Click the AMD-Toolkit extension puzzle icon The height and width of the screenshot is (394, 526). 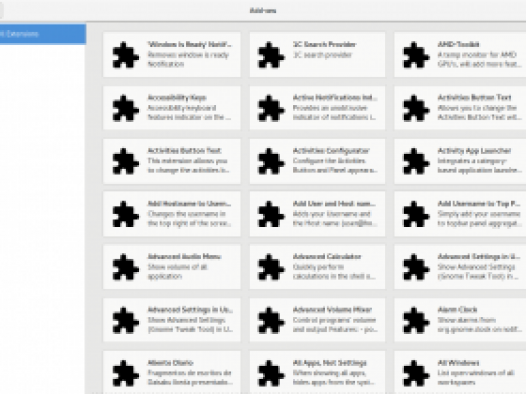point(415,55)
